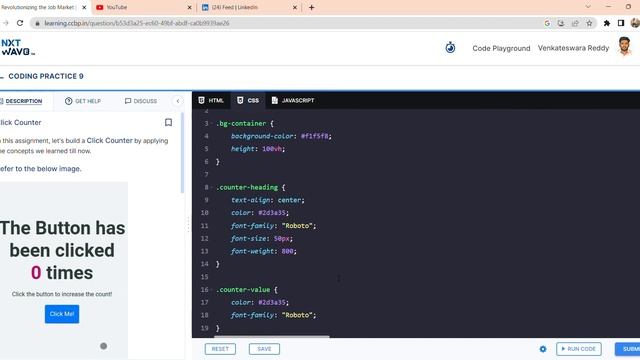Viewport: 640px width, 360px height.
Task: Open Code Playground link
Action: (501, 48)
